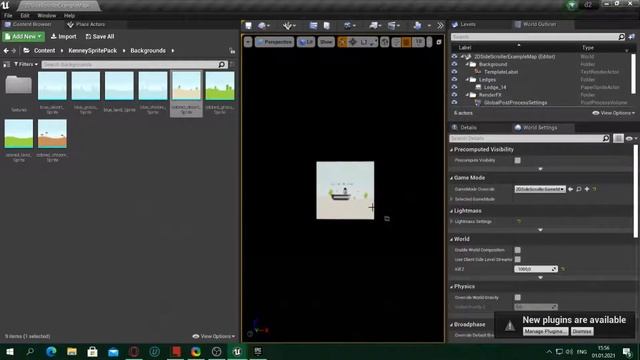The height and width of the screenshot is (360, 640).
Task: Collapse the Game Mode section
Action: tap(451, 178)
